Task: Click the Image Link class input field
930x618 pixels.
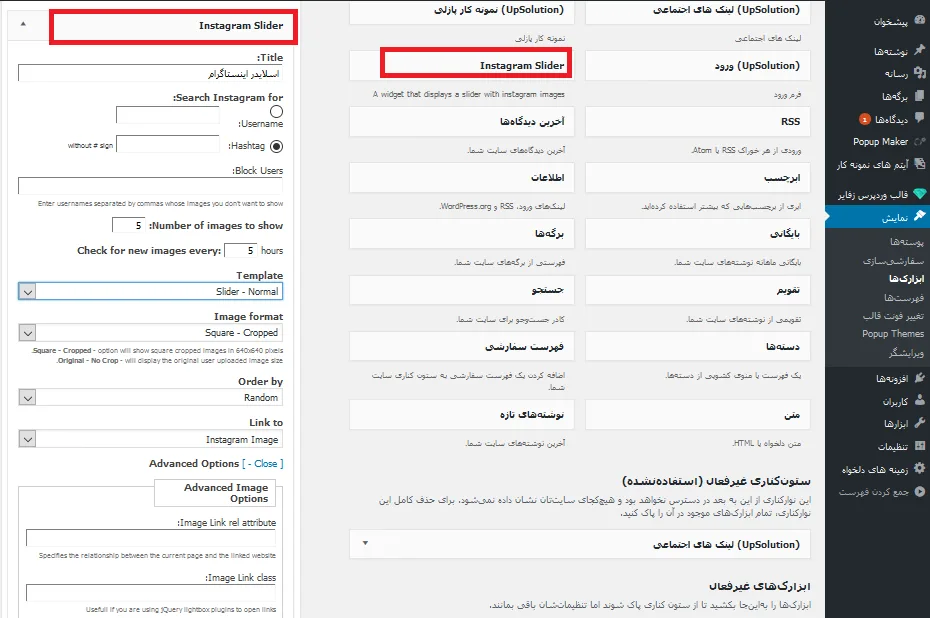Action: [151, 592]
